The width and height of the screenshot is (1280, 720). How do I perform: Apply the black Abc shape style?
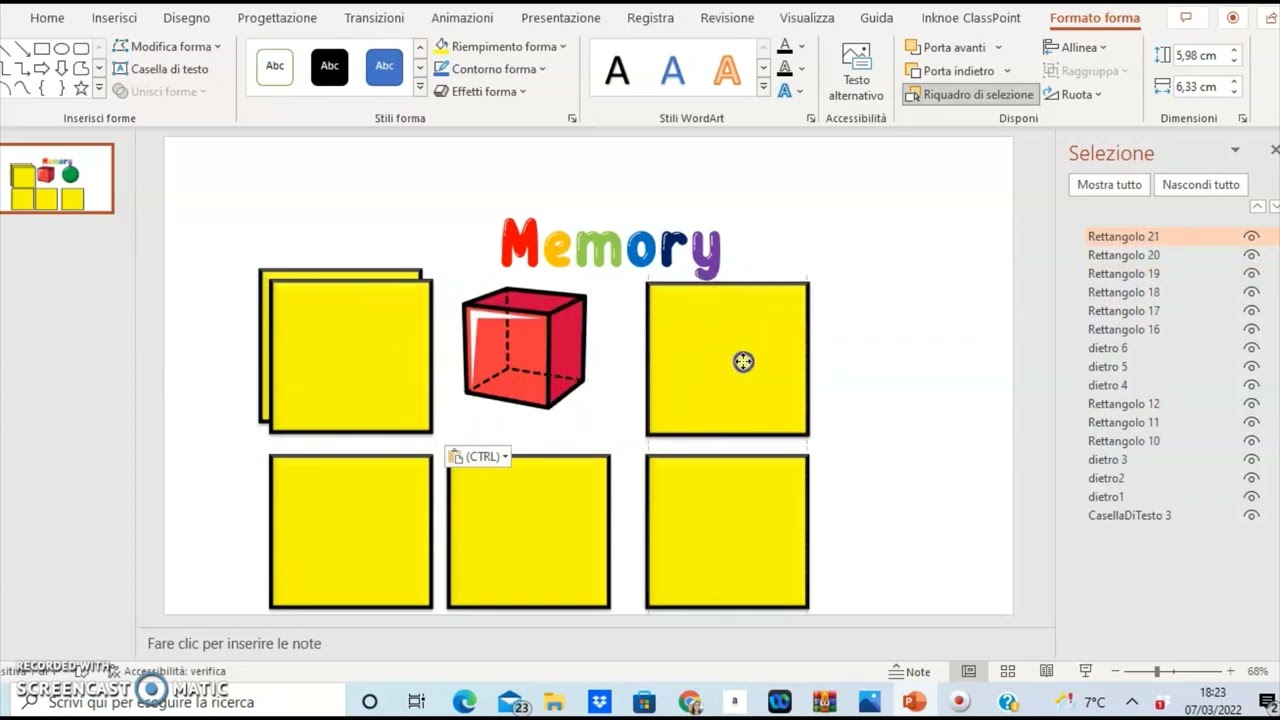click(329, 66)
